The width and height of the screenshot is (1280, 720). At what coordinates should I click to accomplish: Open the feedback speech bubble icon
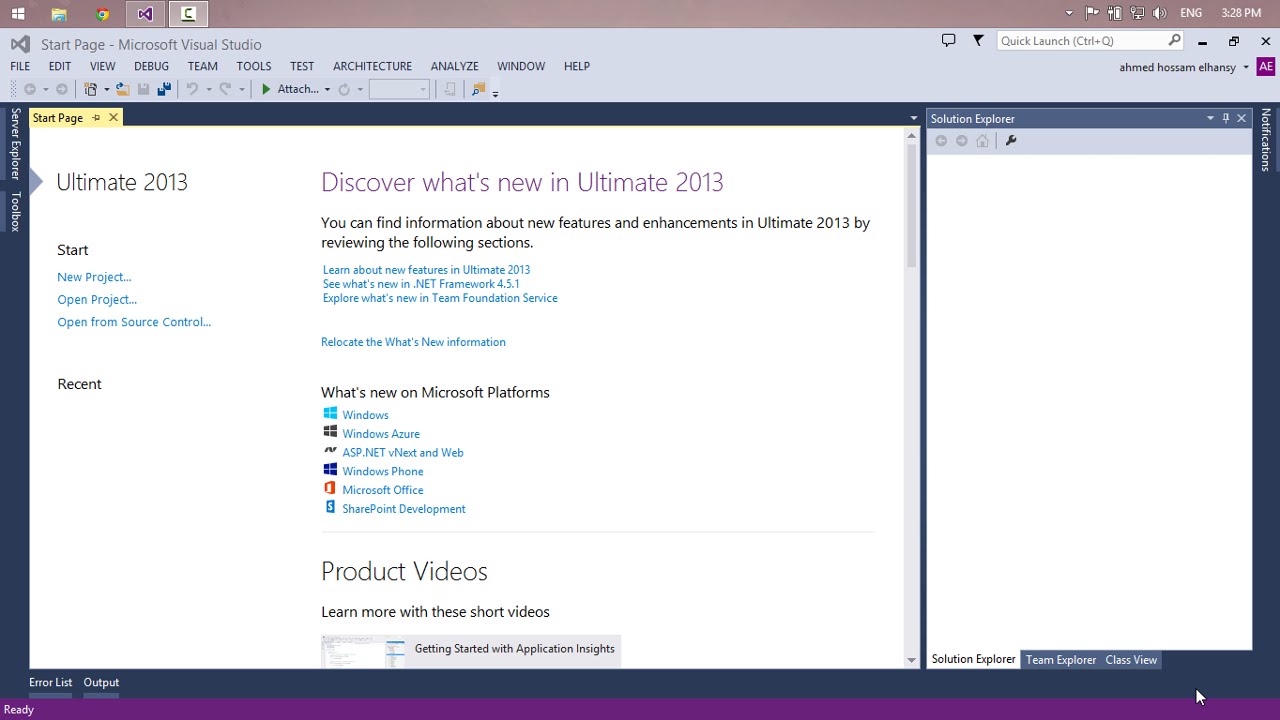click(948, 40)
